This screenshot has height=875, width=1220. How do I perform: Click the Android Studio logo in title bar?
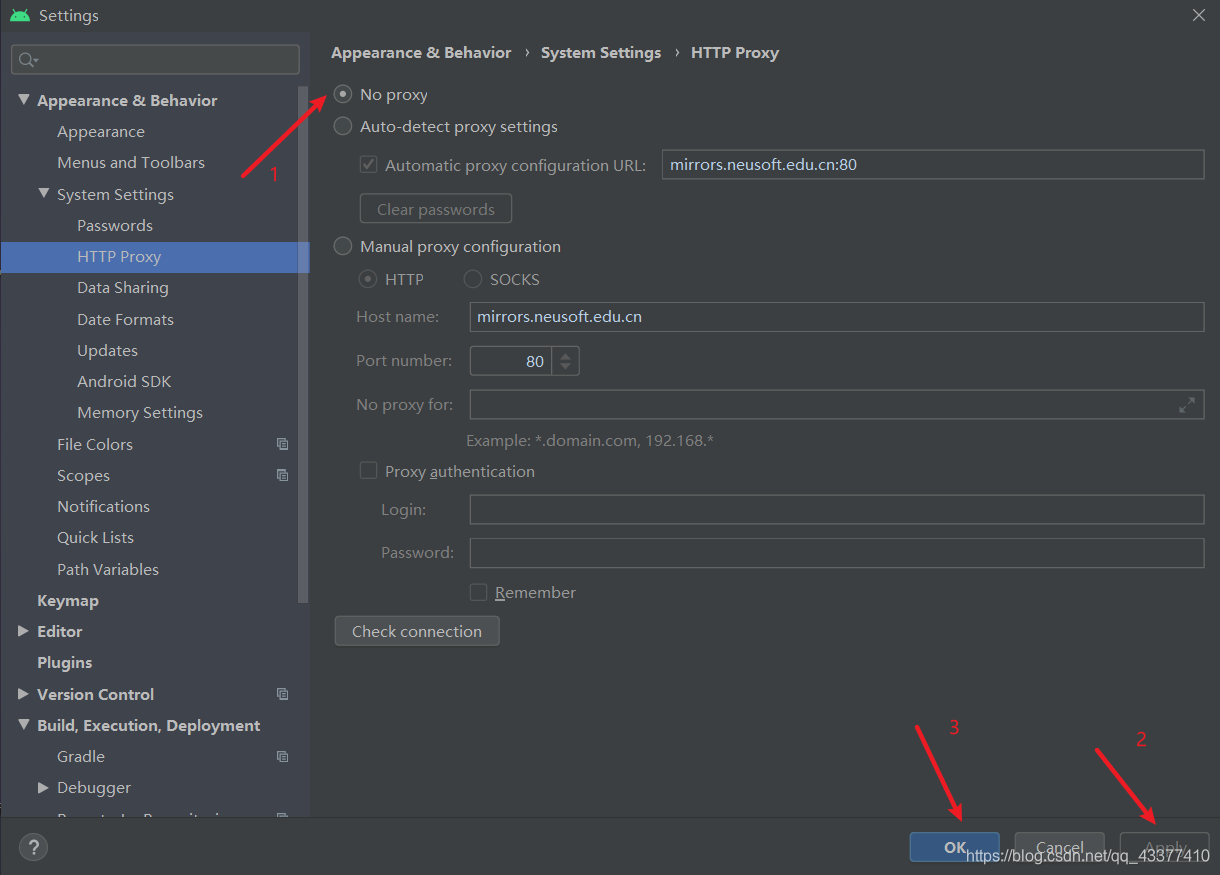(19, 15)
